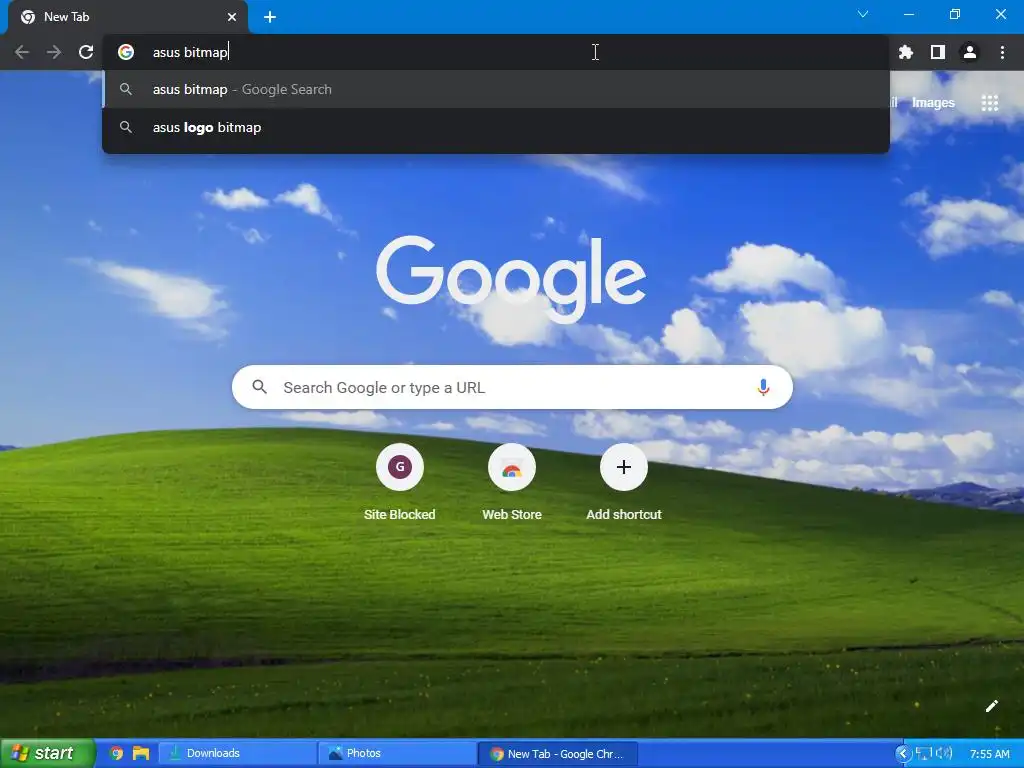Toggle the Chrome side panel icon

[x=938, y=52]
